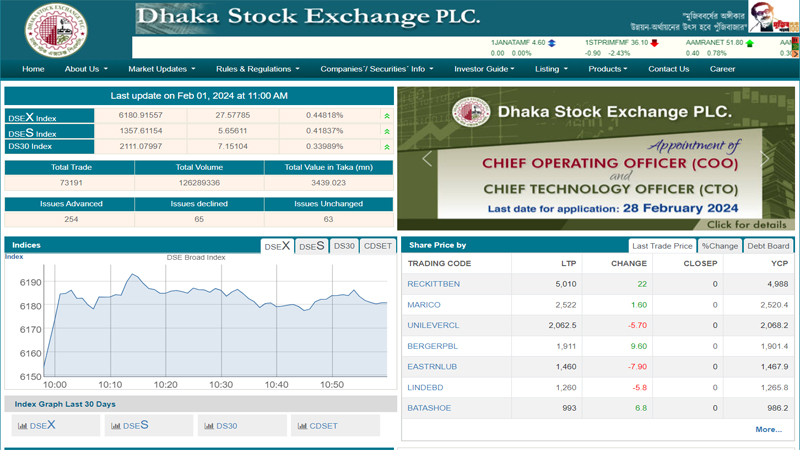This screenshot has height=450, width=800.
Task: Click the DS30 Index green up-arrow icon
Action: pyautogui.click(x=387, y=146)
